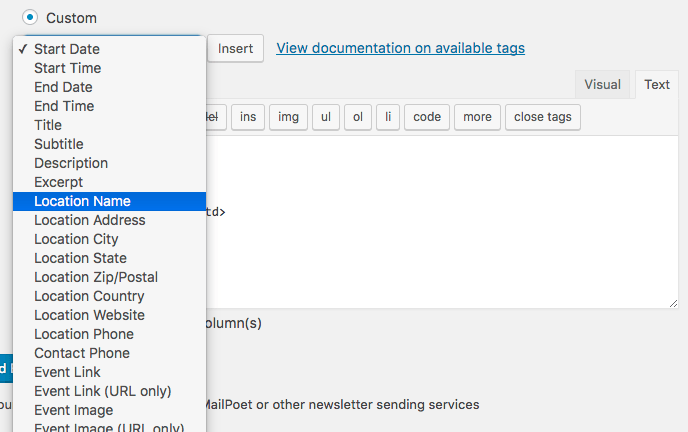Image resolution: width=688 pixels, height=432 pixels.
Task: Pick Contact Phone from the list
Action: 109,353
